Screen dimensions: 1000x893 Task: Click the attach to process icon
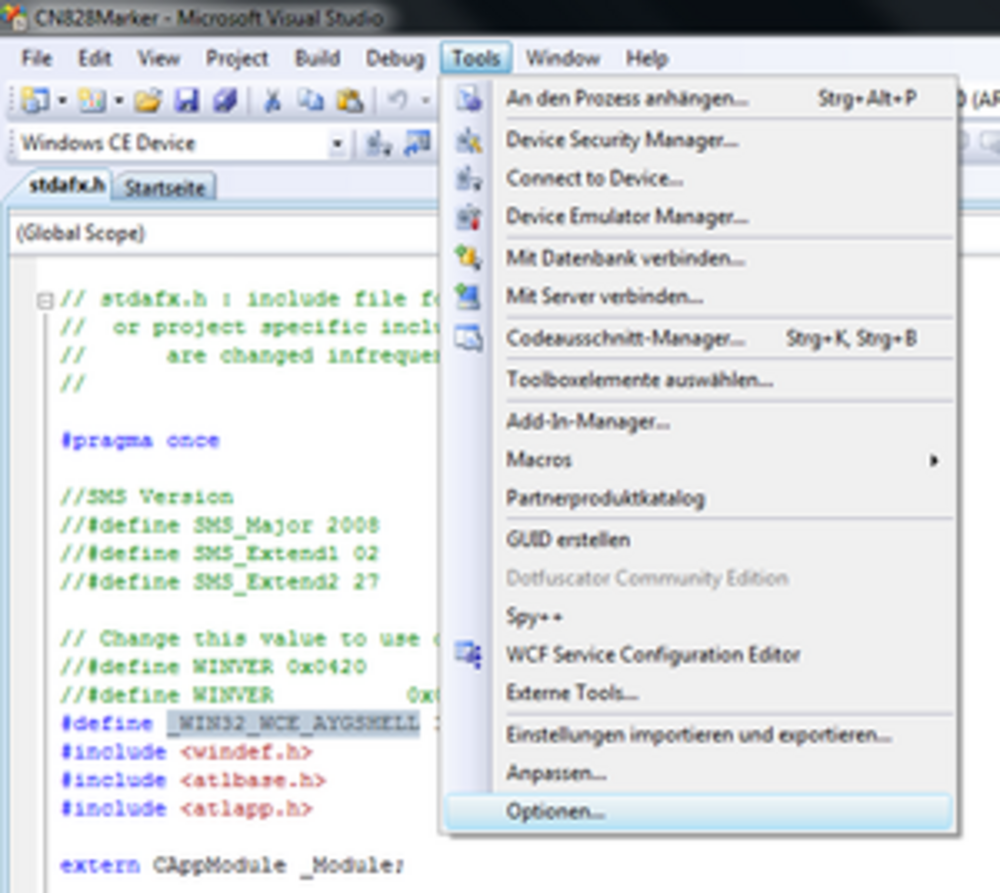(469, 99)
